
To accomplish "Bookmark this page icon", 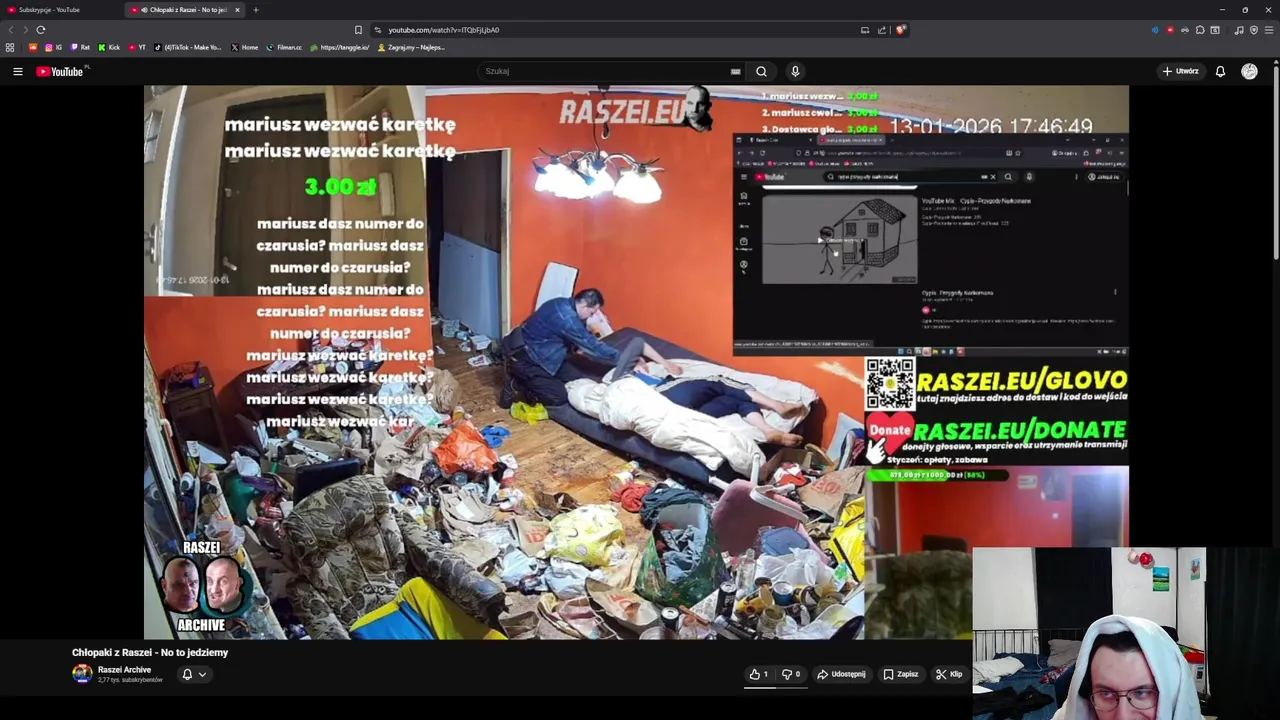I will tap(358, 30).
